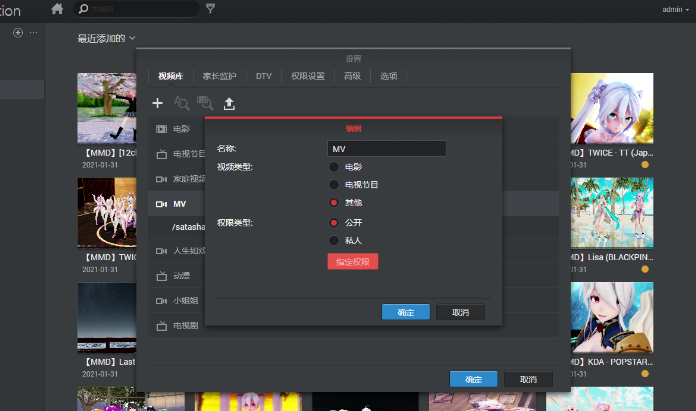Confirm edit dialog with 确定 button

point(406,312)
